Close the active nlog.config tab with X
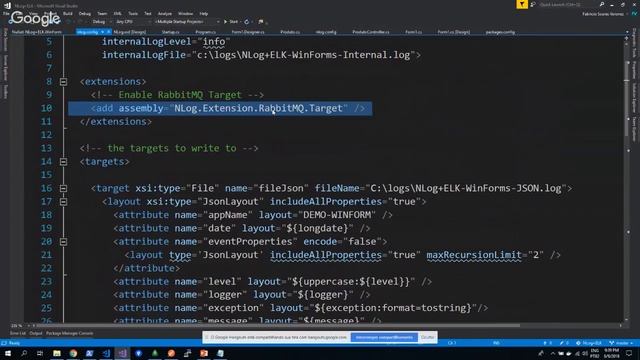Viewport: 640px width, 360px height. click(x=109, y=32)
